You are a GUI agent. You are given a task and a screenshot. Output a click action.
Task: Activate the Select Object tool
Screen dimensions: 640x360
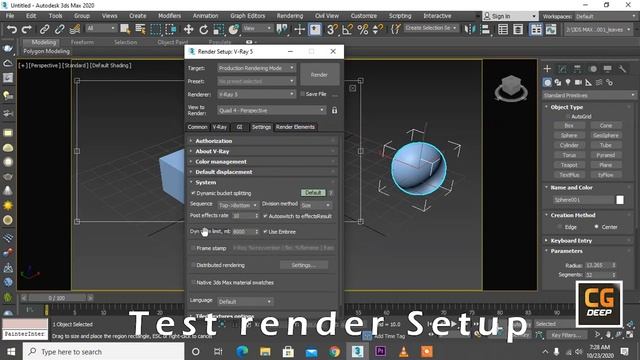pyautogui.click(x=125, y=29)
